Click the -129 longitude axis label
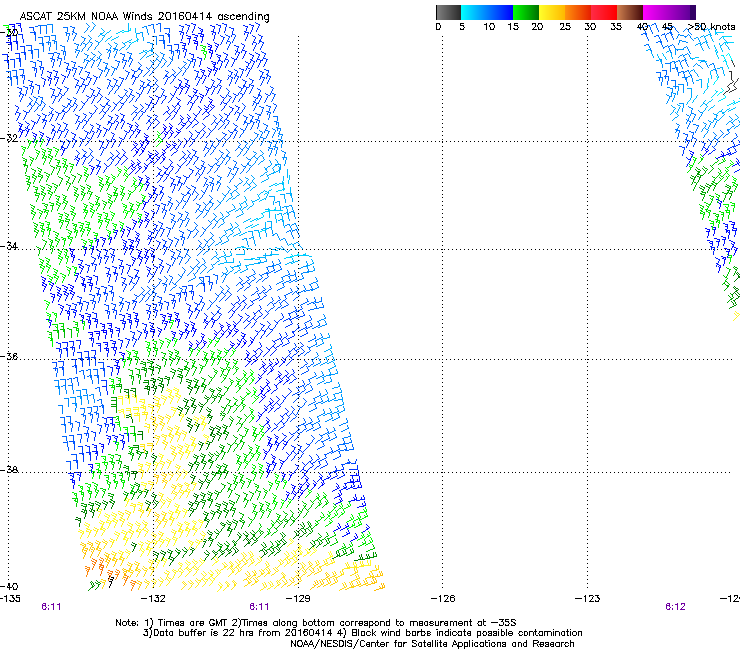Viewport: 740px width, 650px height. pos(298,599)
